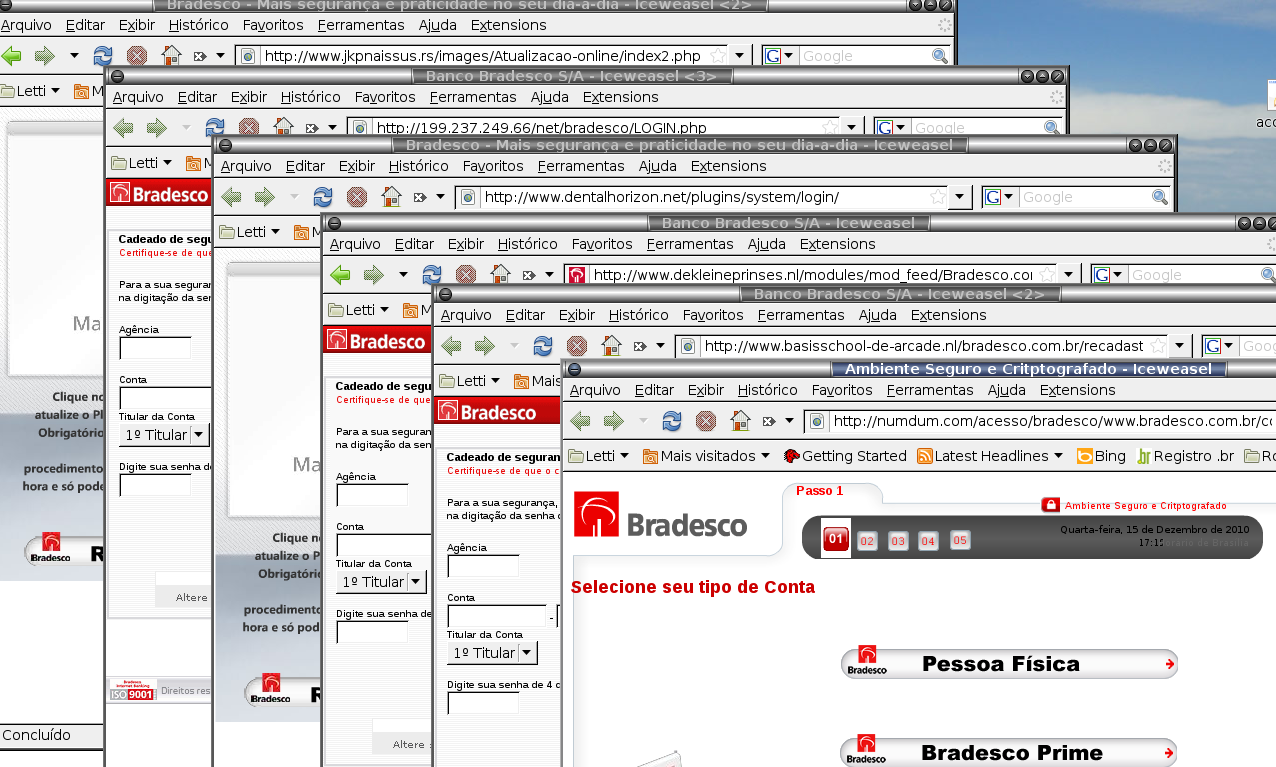Open Ferramentas menu in the numdum.com window
1276x767 pixels.
(930, 390)
